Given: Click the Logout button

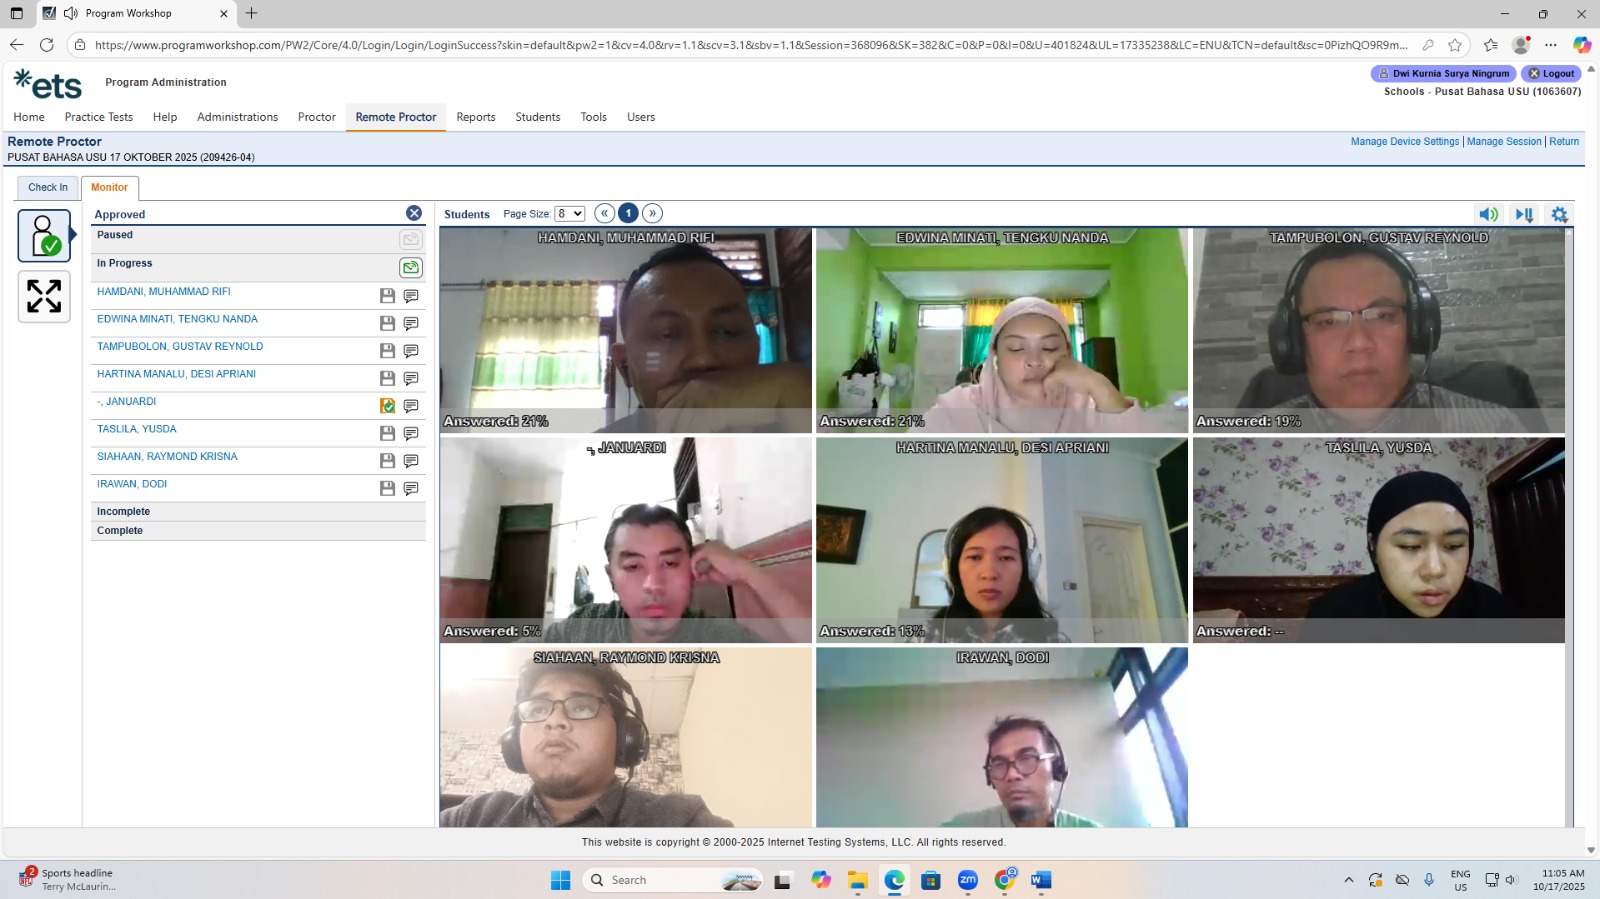Looking at the screenshot, I should 1551,73.
